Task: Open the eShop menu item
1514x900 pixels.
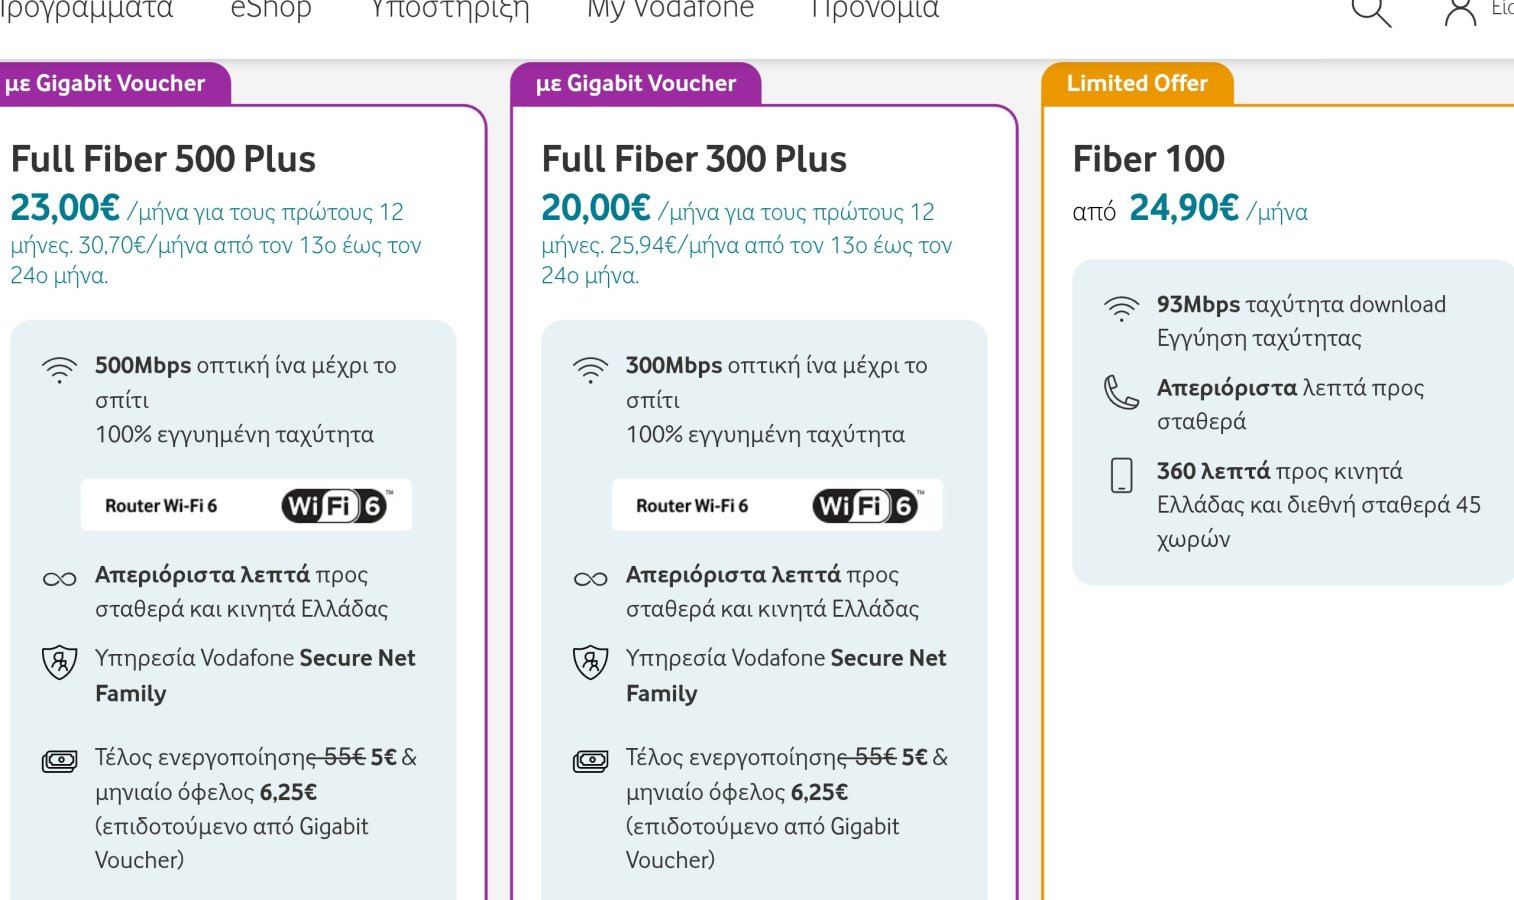Action: pos(271,10)
